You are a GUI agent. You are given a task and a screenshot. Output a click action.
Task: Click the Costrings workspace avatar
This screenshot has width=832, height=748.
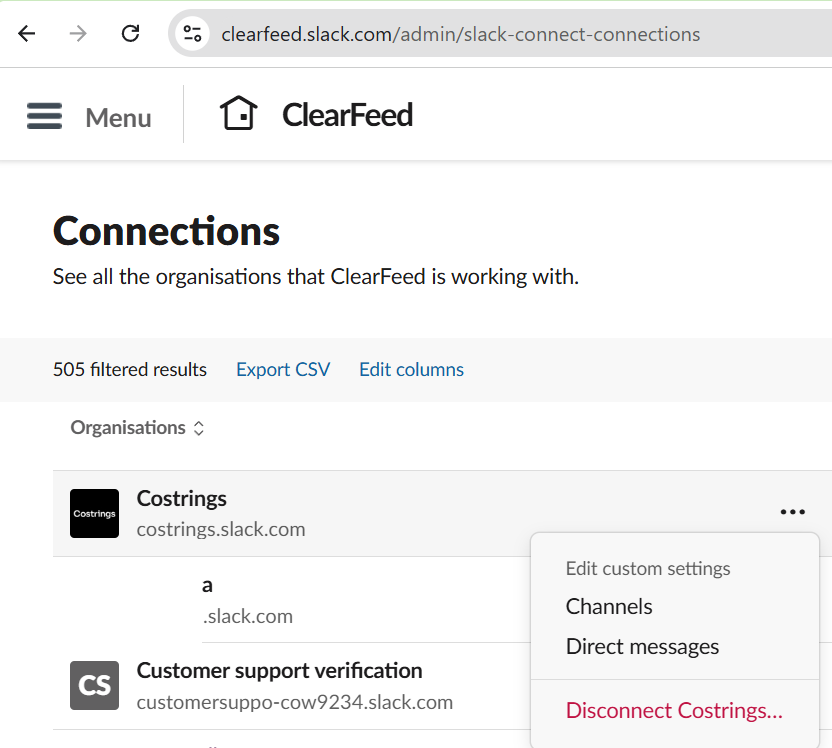point(94,513)
